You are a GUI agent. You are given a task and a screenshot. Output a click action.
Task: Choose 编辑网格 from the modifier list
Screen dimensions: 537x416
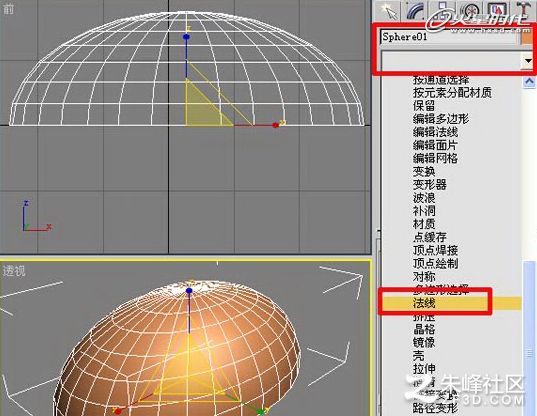click(435, 159)
